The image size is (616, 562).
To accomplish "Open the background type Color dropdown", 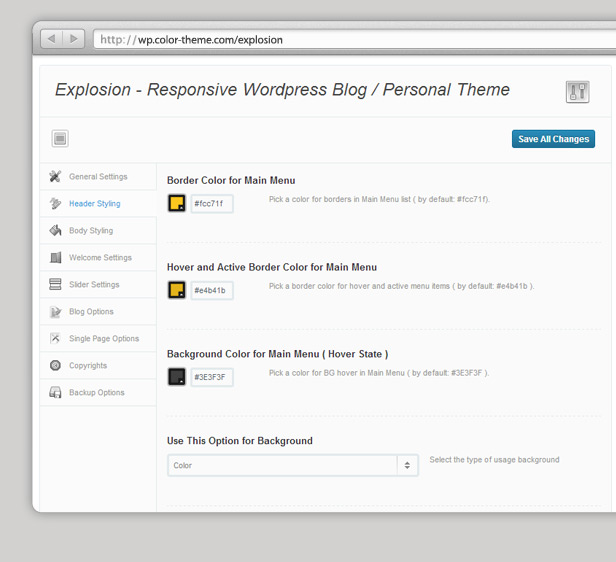I will [x=293, y=465].
